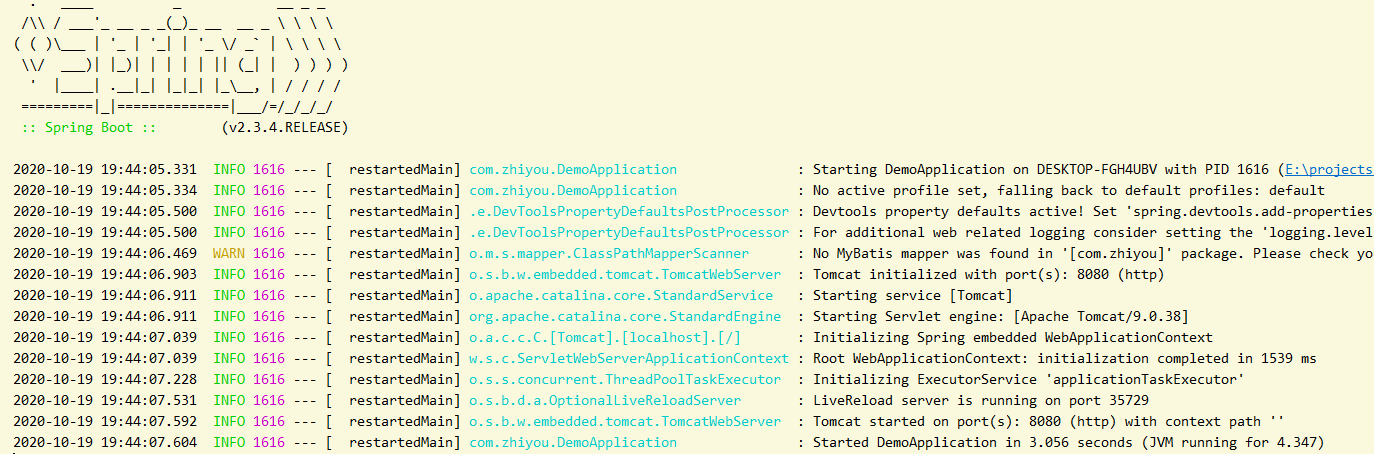
Task: Click timestamp 2020-10-19 19:44:07.592
Action: click(x=105, y=422)
